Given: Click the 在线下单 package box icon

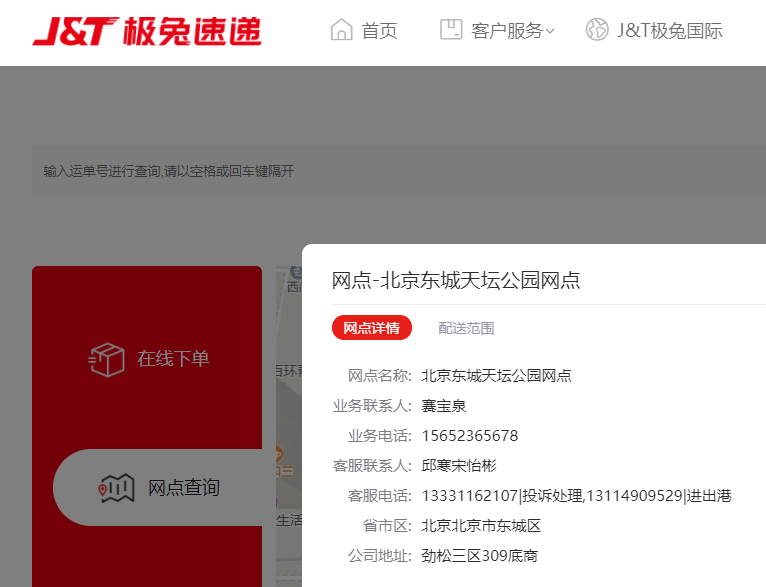Looking at the screenshot, I should tap(106, 359).
